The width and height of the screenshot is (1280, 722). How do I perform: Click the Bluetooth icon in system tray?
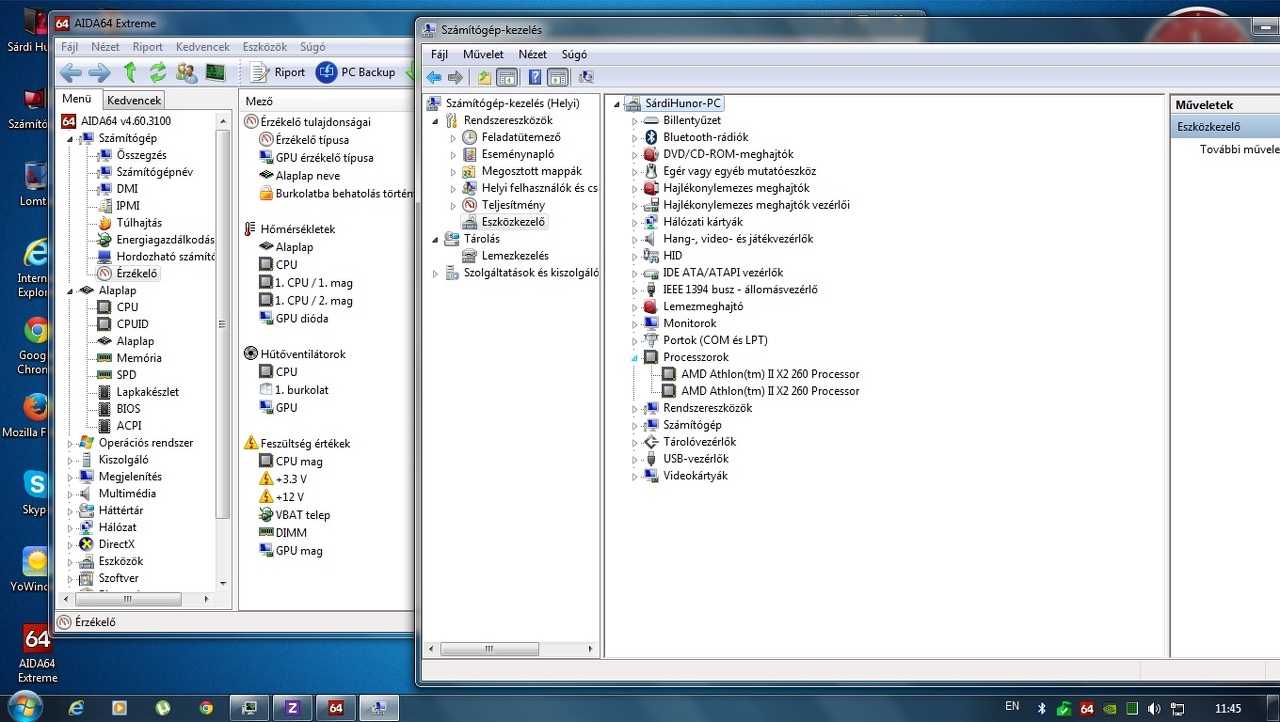pyautogui.click(x=1040, y=708)
